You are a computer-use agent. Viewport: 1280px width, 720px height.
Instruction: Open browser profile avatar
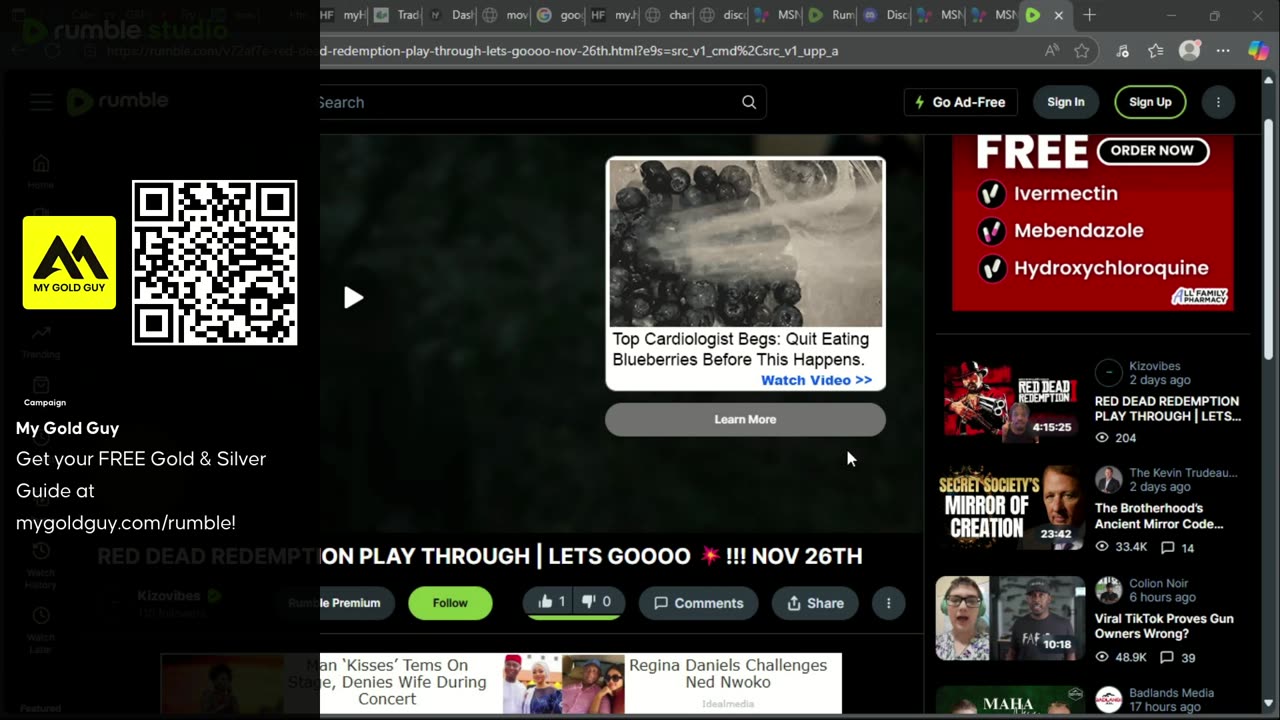pyautogui.click(x=1189, y=50)
